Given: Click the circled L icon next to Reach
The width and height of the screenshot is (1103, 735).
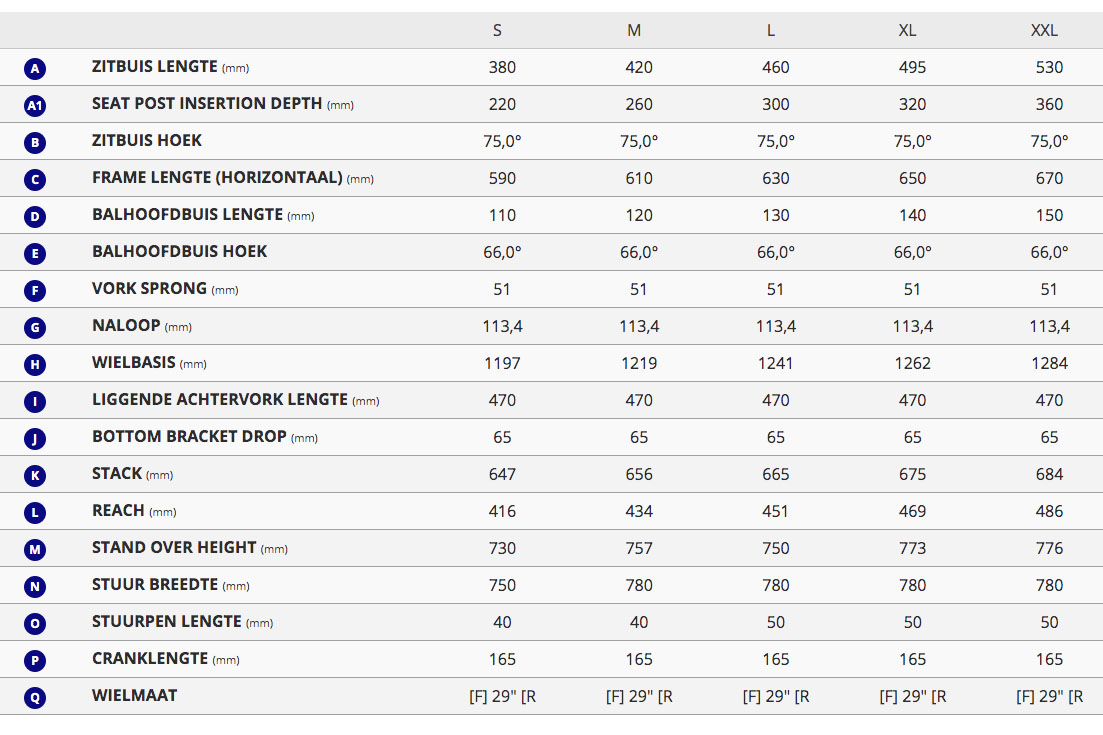Looking at the screenshot, I should [35, 512].
